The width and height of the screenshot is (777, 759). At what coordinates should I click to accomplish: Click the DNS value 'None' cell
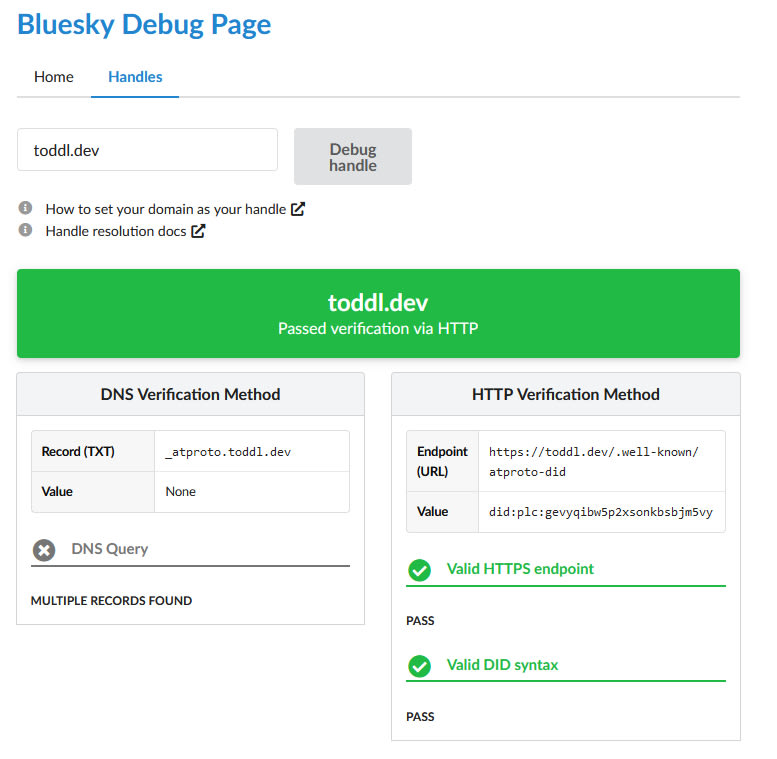252,491
